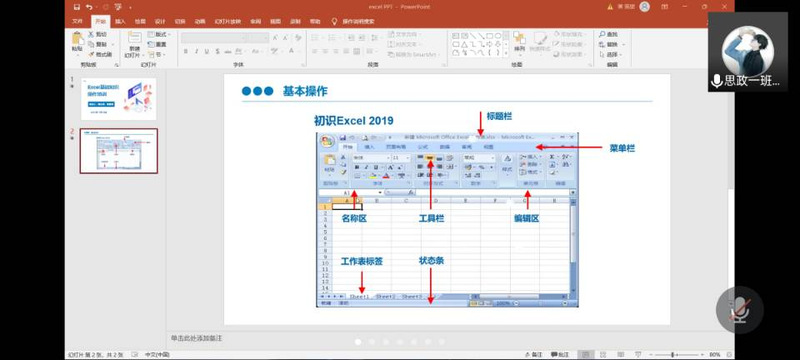Select the triangle shape in shapes gallery
Screen dimensions: 800x360
pyautogui.click(x=464, y=44)
